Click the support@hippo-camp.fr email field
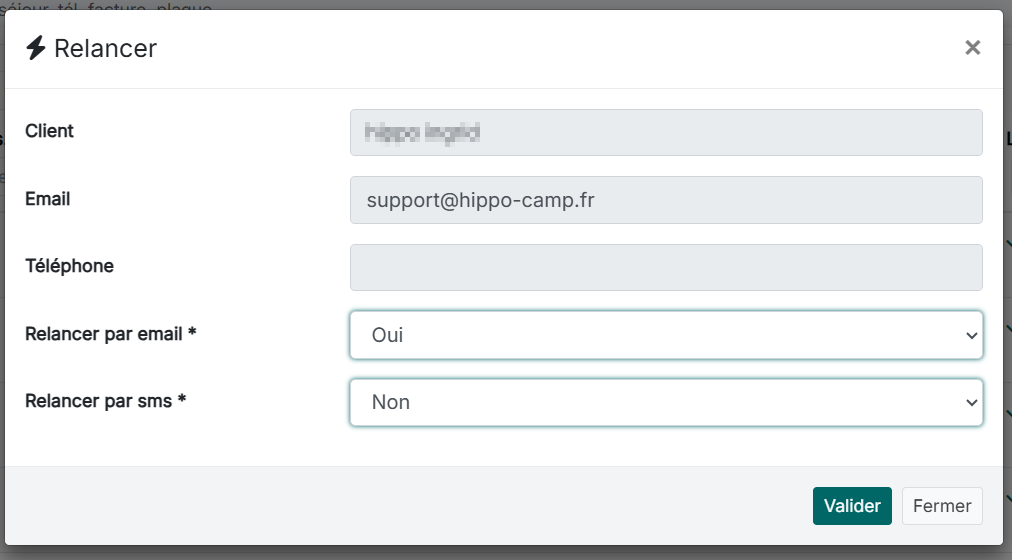The image size is (1012, 560). [666, 200]
